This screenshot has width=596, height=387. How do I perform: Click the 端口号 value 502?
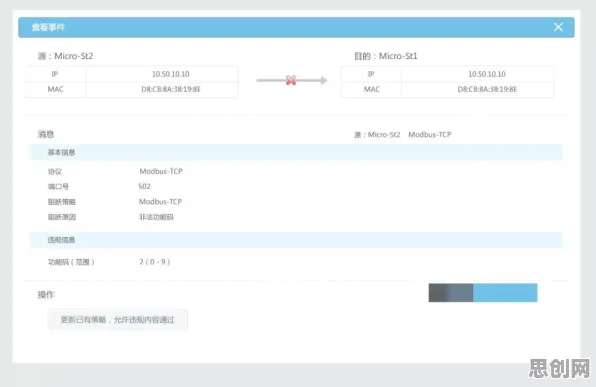[144, 186]
